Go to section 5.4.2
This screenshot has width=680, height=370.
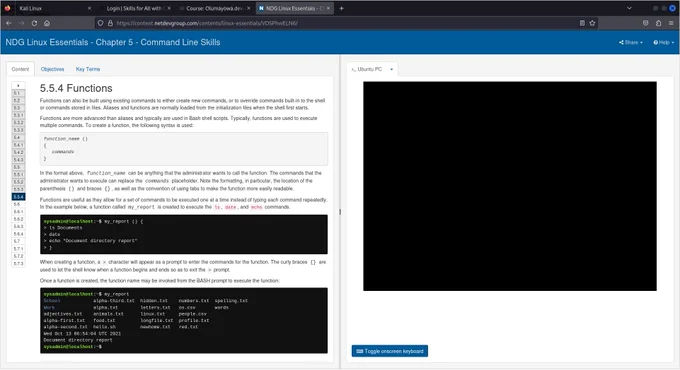(18, 152)
